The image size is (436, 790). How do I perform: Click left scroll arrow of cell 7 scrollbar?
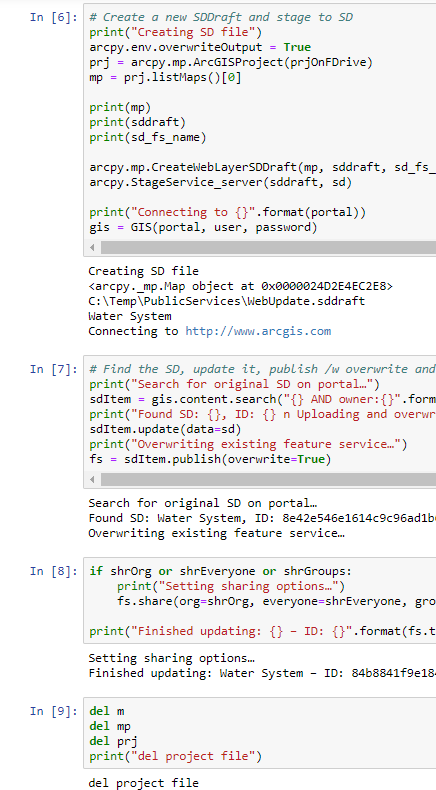92,480
